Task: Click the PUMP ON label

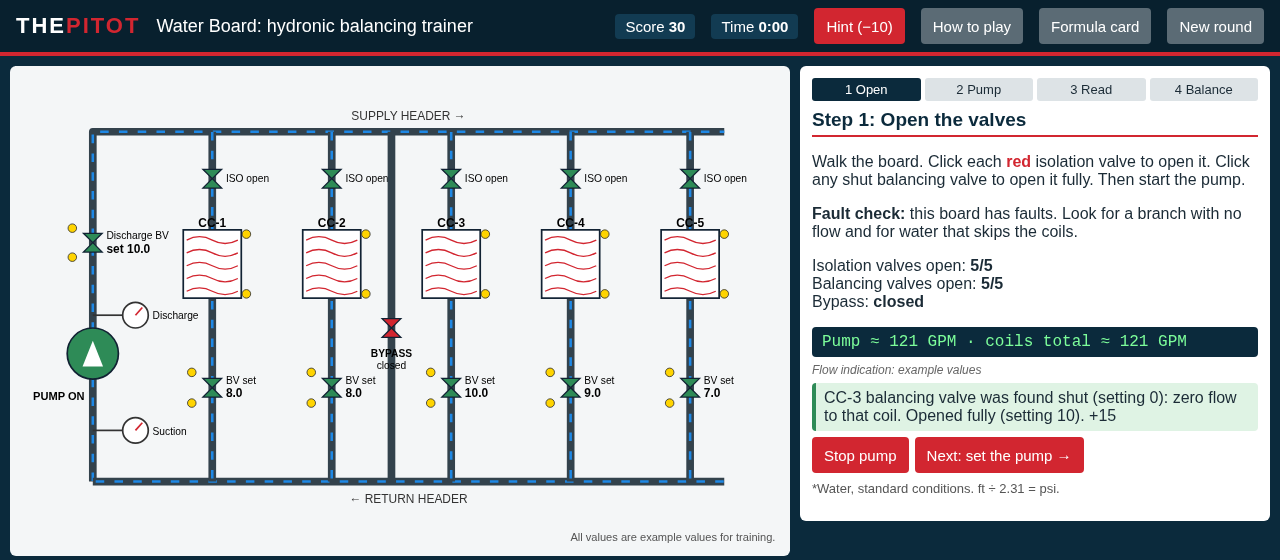Action: point(59,396)
